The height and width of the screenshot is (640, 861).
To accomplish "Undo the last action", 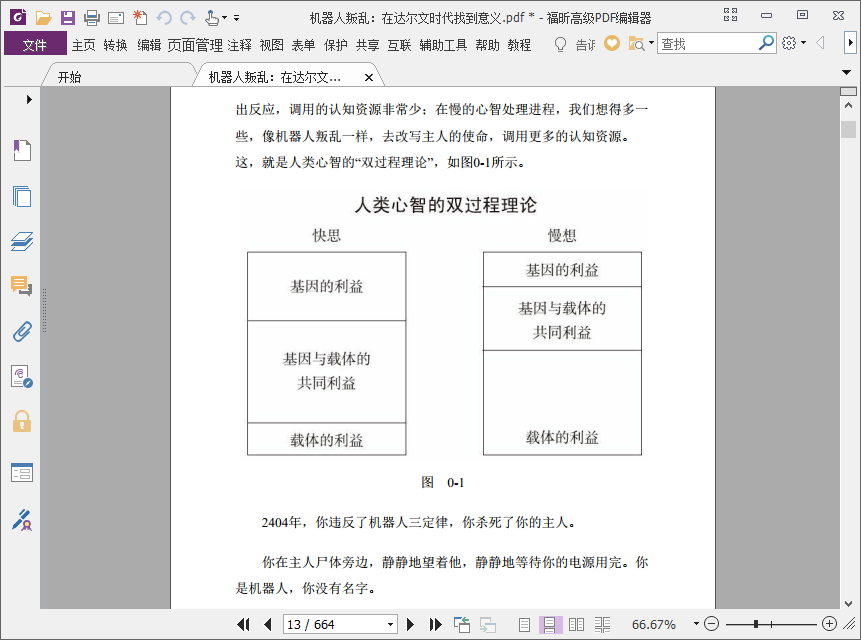I will pos(164,18).
